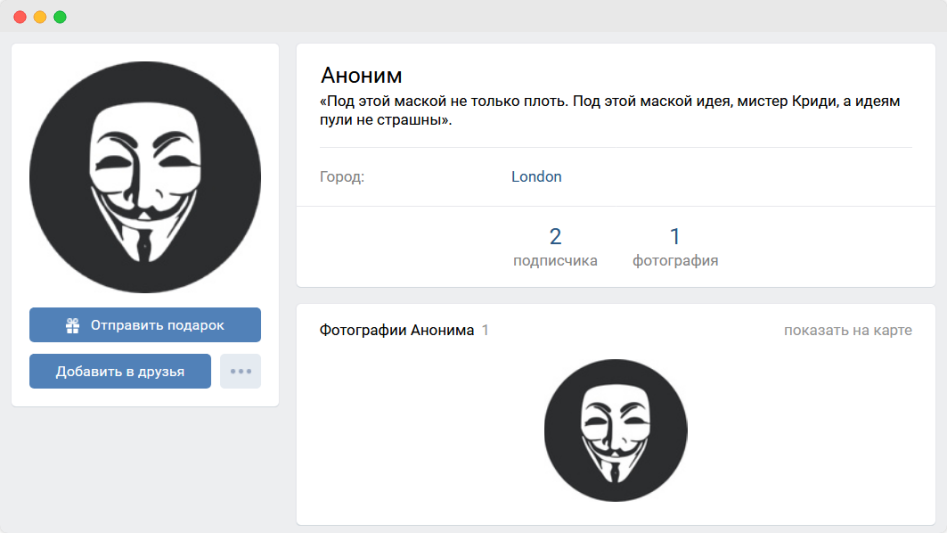This screenshot has width=947, height=533.
Task: Open the large Anonymous mask profile avatar
Action: coord(145,177)
